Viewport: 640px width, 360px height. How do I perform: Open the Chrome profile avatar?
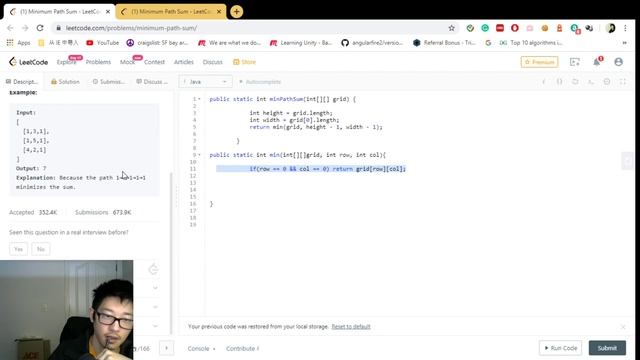tap(611, 28)
